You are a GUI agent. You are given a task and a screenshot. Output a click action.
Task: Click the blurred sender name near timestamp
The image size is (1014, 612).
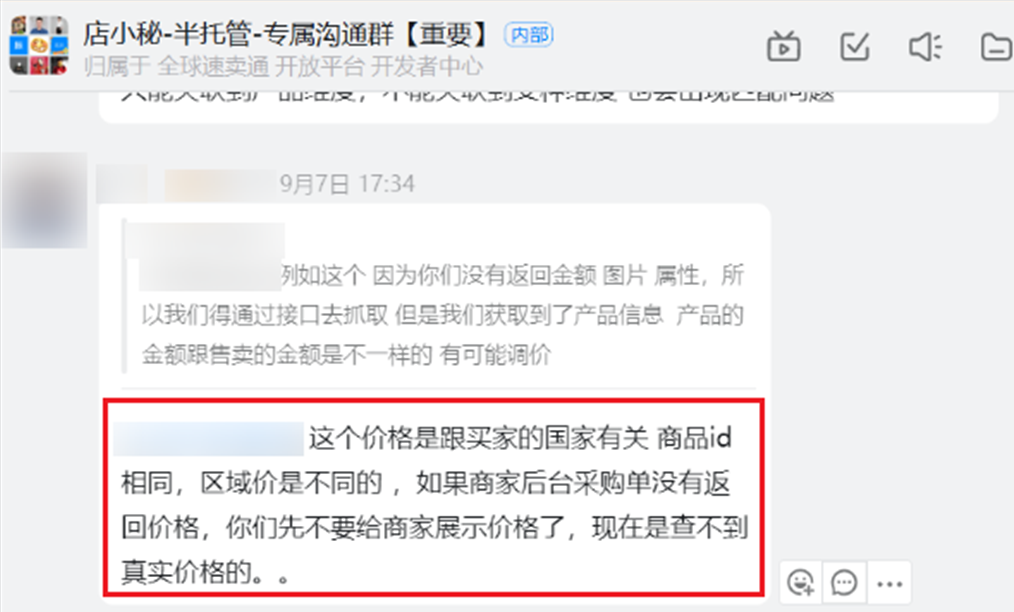pyautogui.click(x=220, y=184)
